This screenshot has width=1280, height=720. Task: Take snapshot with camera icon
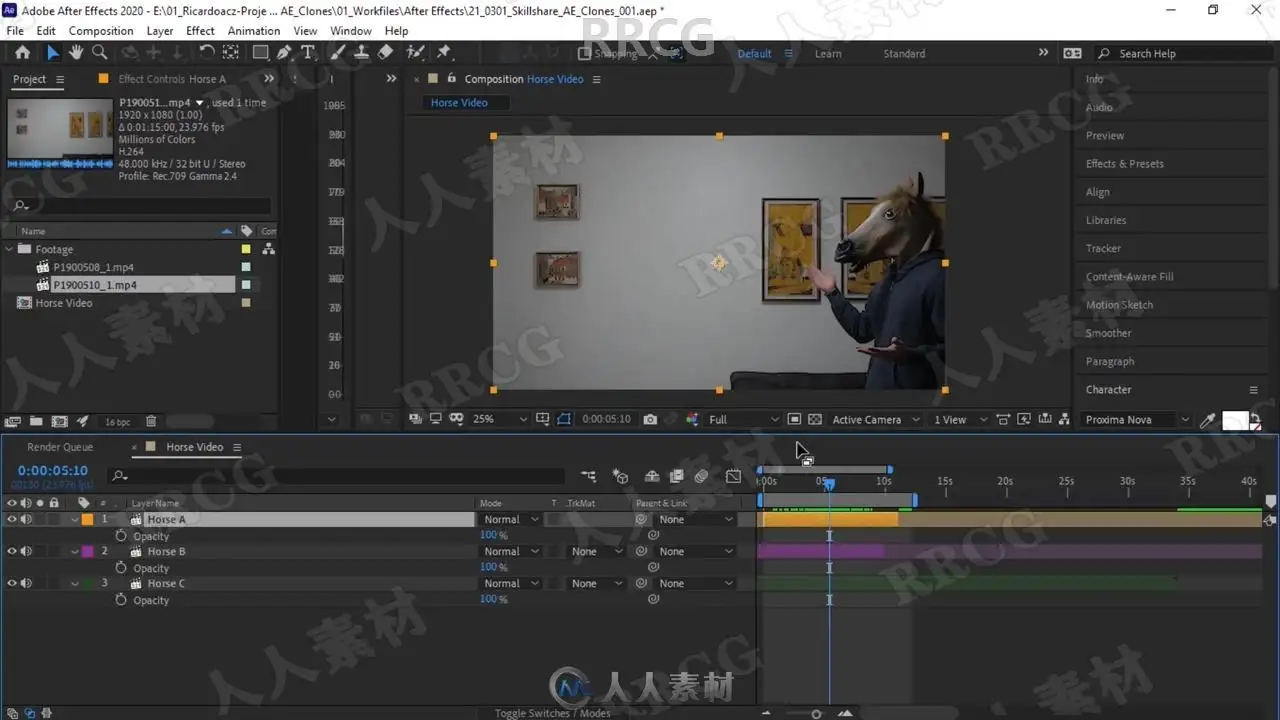651,419
